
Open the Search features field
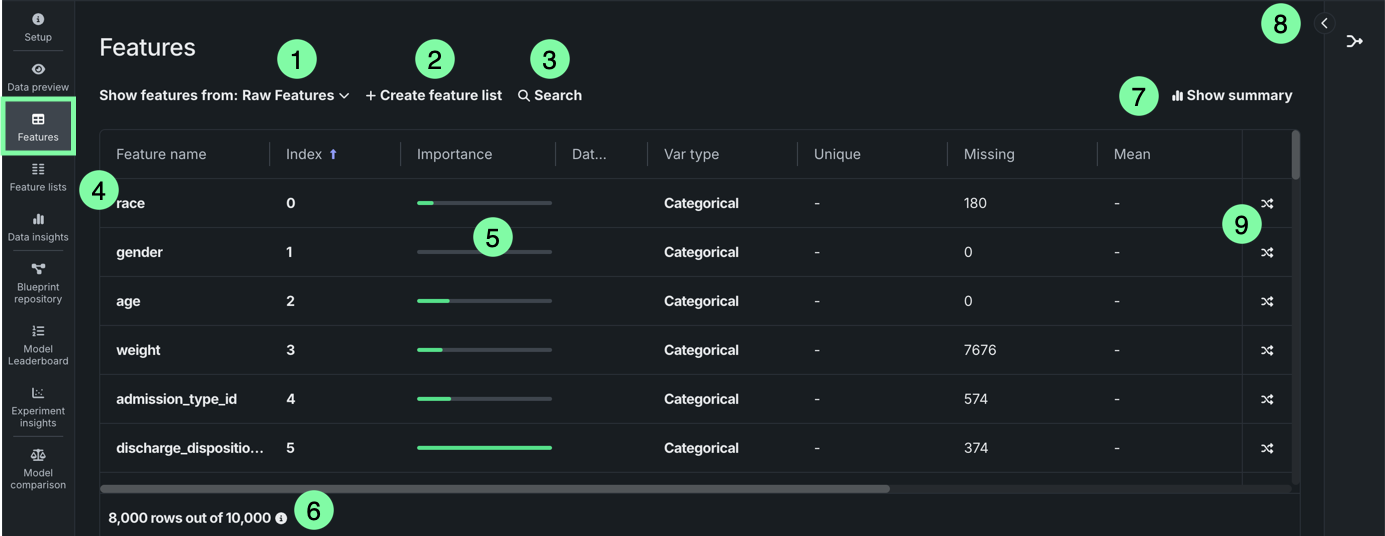pos(550,96)
